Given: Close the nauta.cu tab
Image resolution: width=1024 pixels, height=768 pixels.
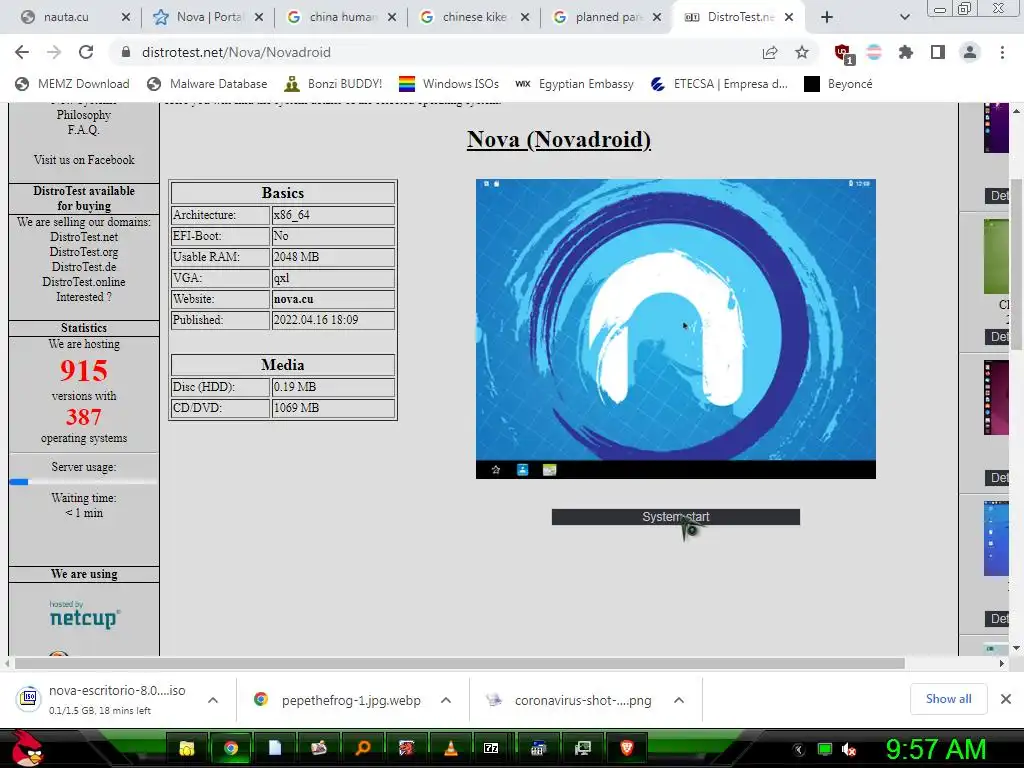Looking at the screenshot, I should 126,17.
